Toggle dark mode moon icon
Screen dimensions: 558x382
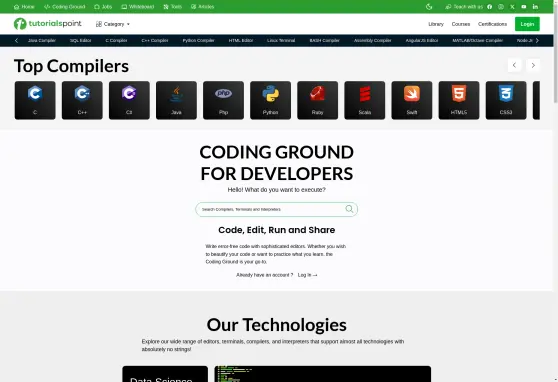pyautogui.click(x=429, y=6)
